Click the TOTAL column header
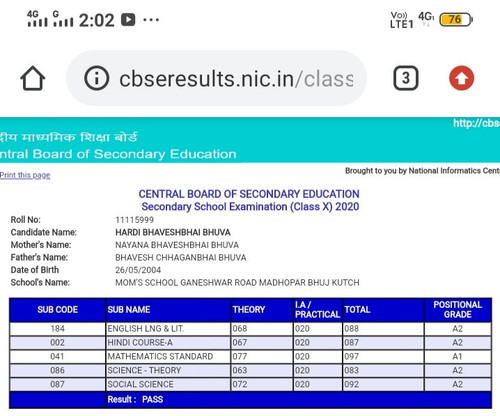Image resolution: width=500 pixels, height=416 pixels. 383,310
